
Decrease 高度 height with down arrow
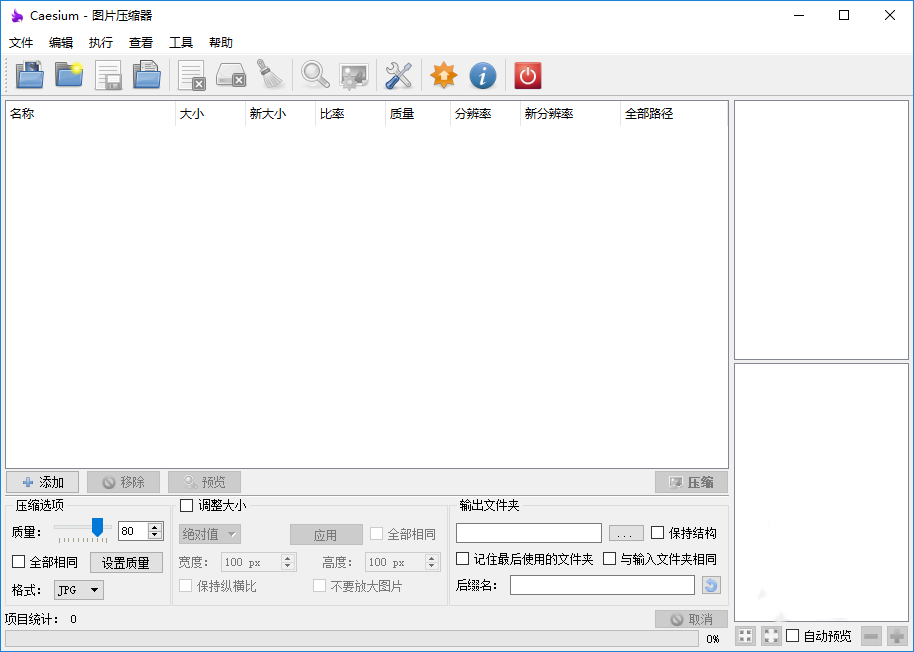[431, 566]
